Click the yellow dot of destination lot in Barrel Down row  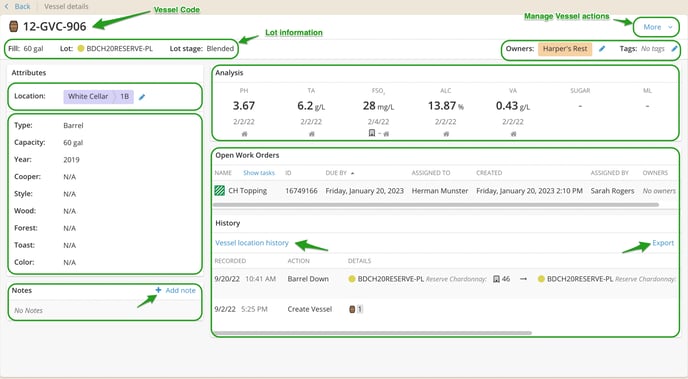point(541,279)
